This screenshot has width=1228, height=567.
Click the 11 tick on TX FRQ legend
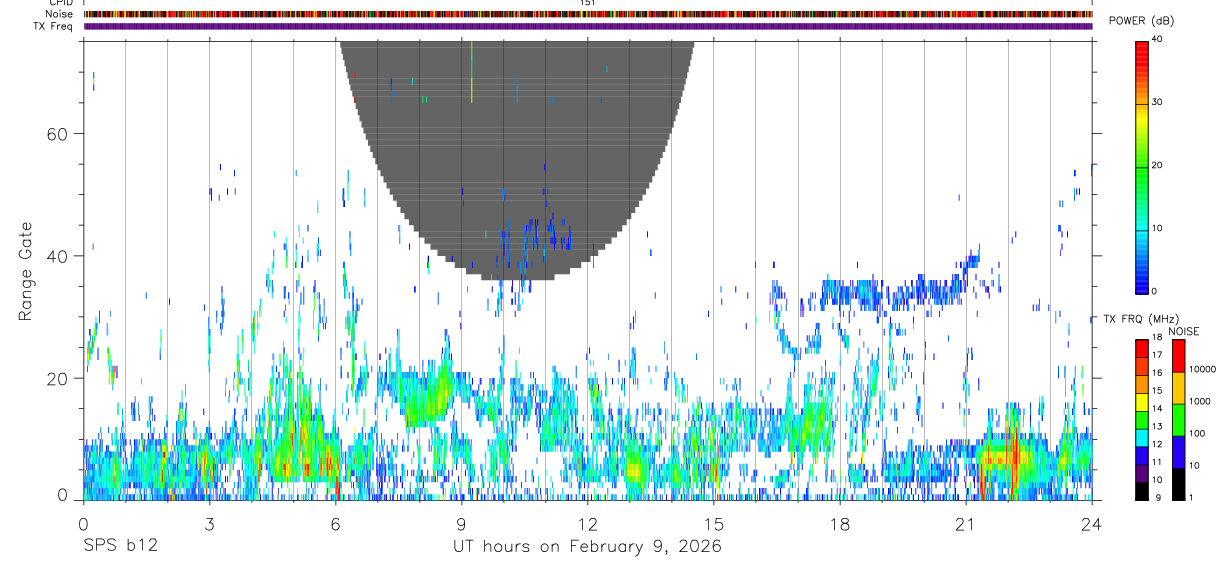pyautogui.click(x=1157, y=462)
